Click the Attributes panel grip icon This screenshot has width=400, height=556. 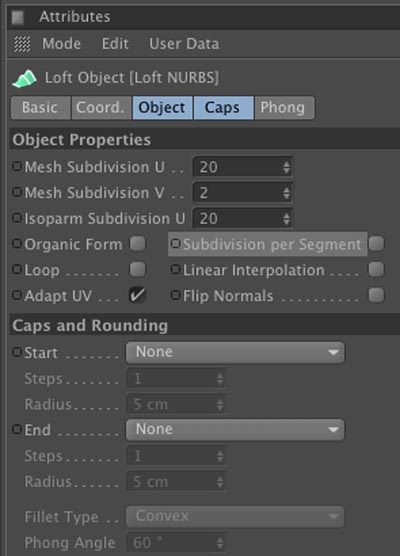point(17,17)
